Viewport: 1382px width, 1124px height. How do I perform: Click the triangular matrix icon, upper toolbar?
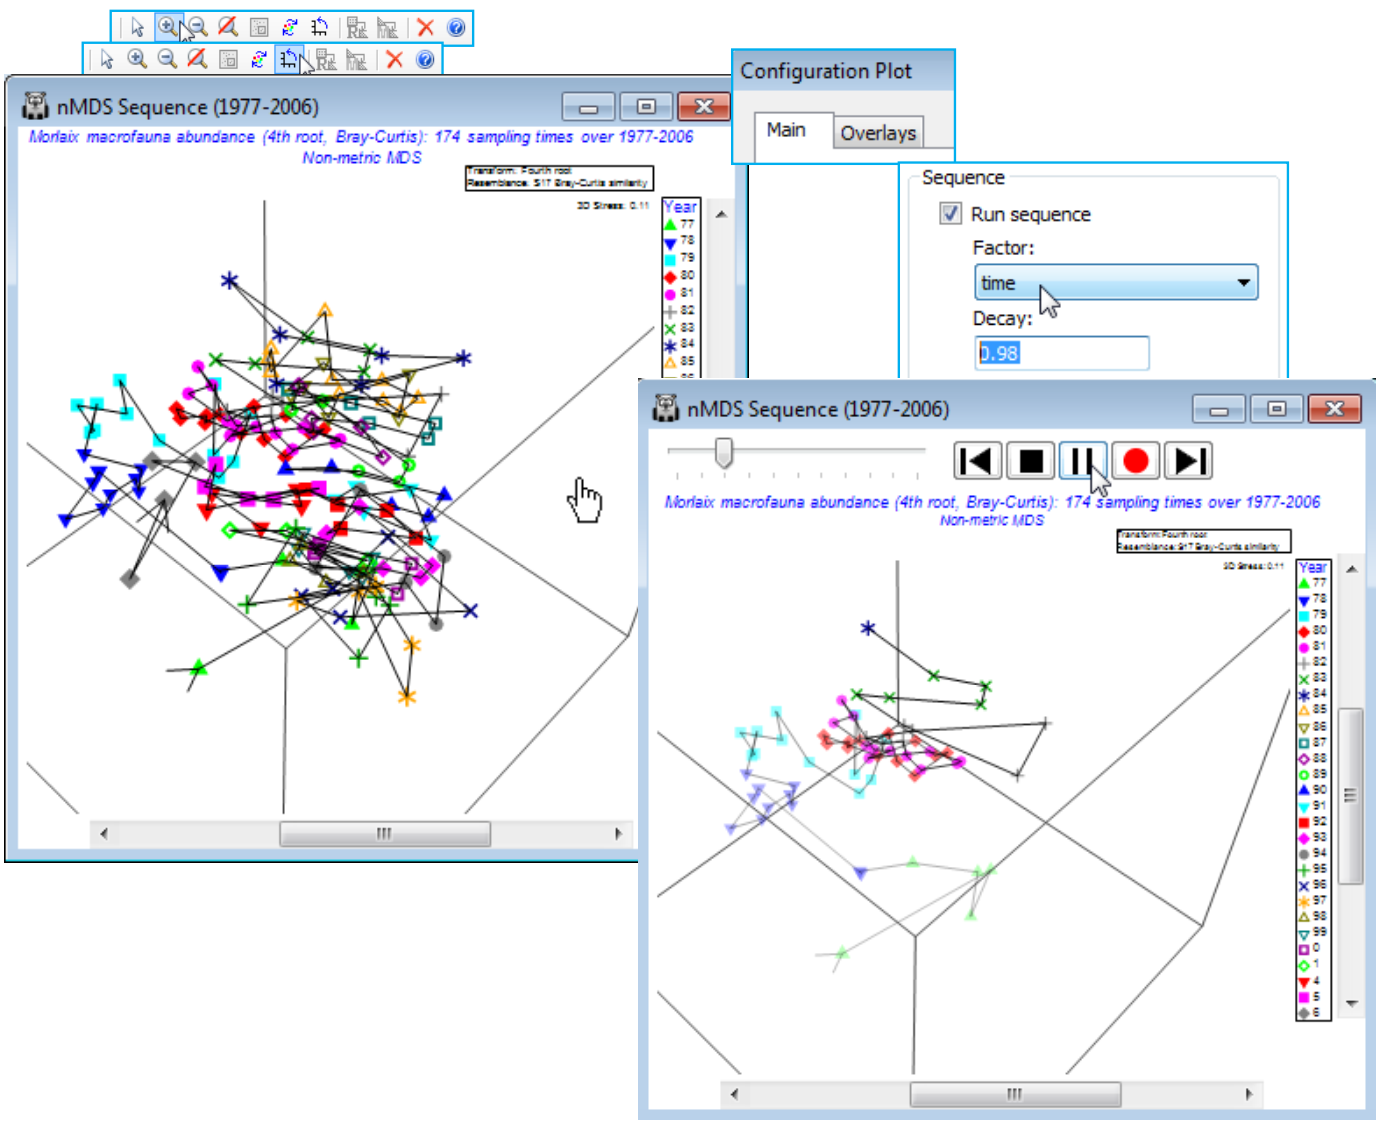[388, 28]
